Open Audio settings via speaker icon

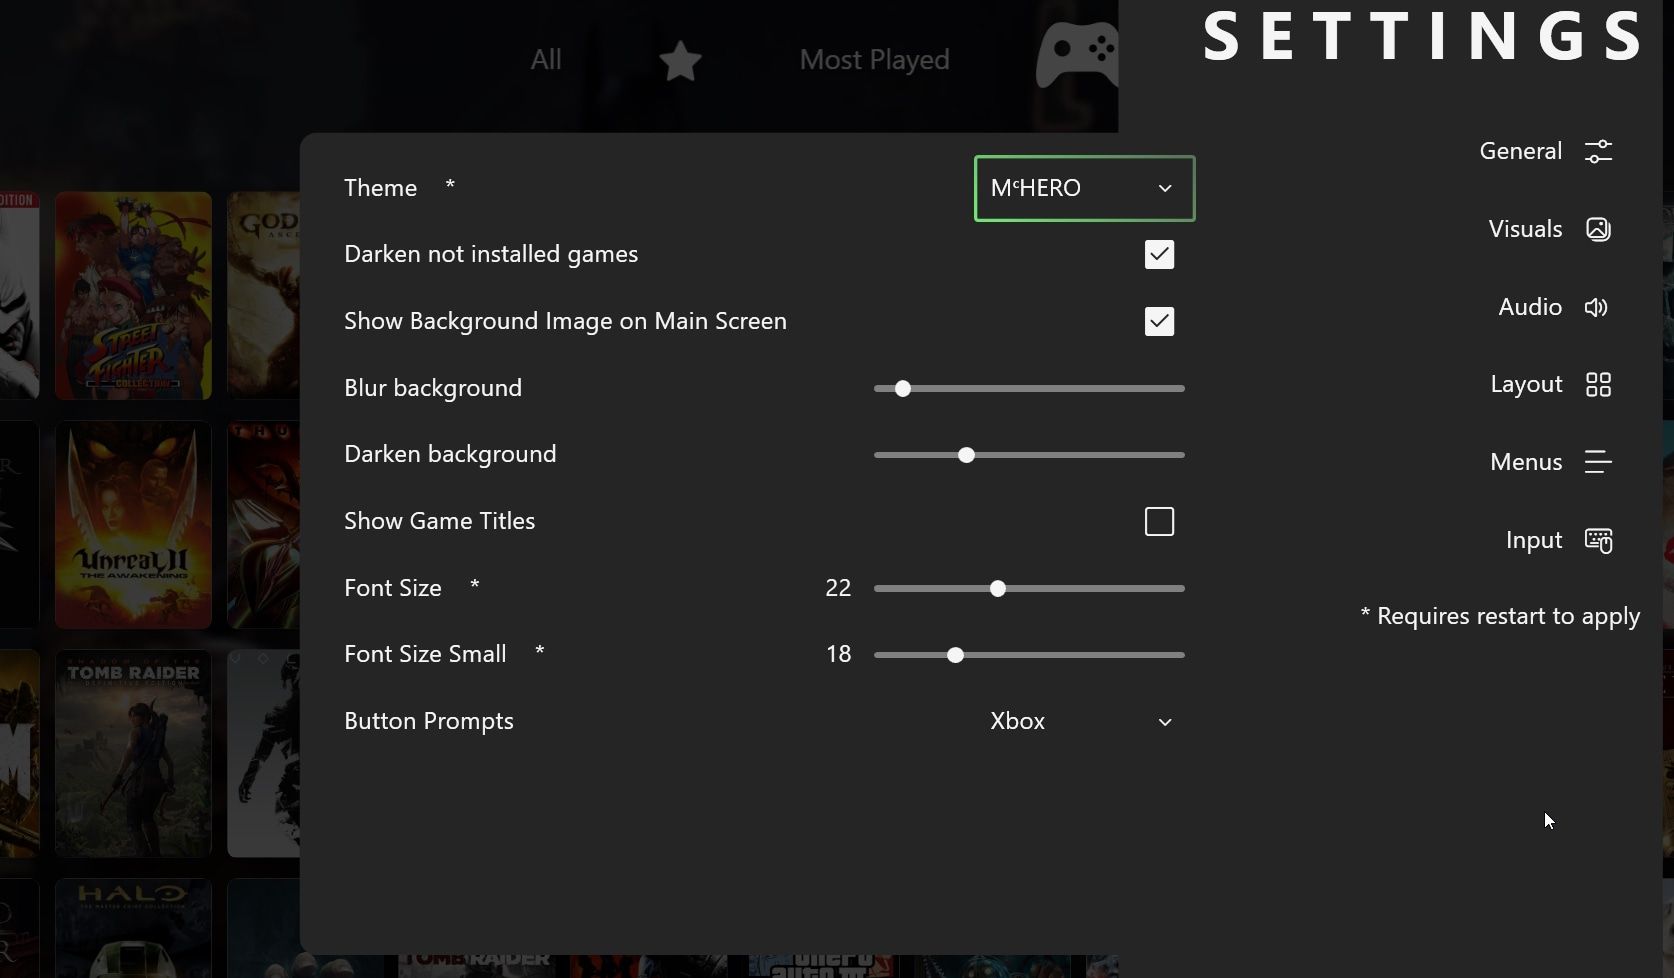click(1596, 307)
